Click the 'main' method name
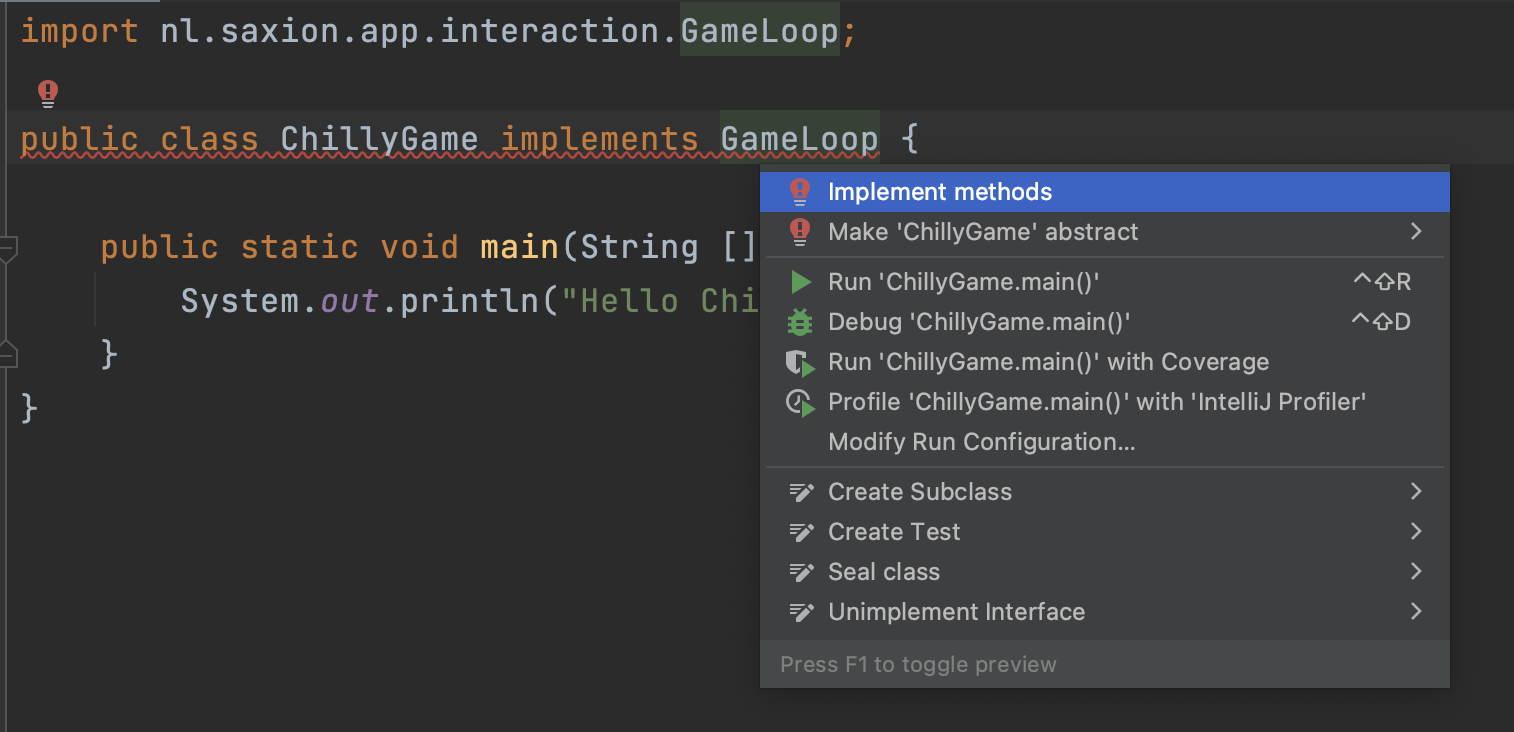This screenshot has height=732, width=1514. click(x=519, y=247)
